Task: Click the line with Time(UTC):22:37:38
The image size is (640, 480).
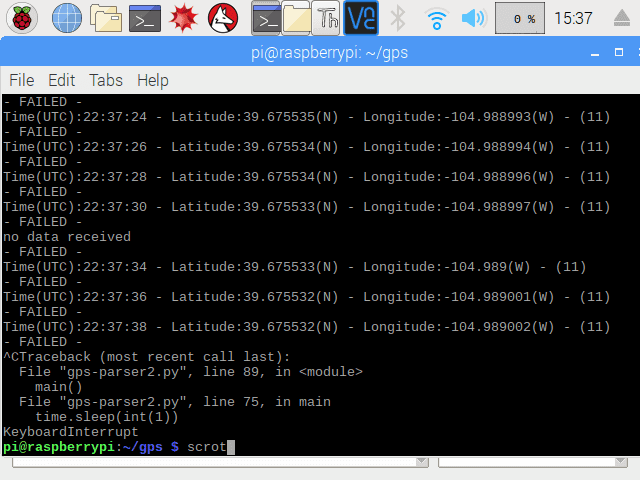Action: [x=307, y=327]
